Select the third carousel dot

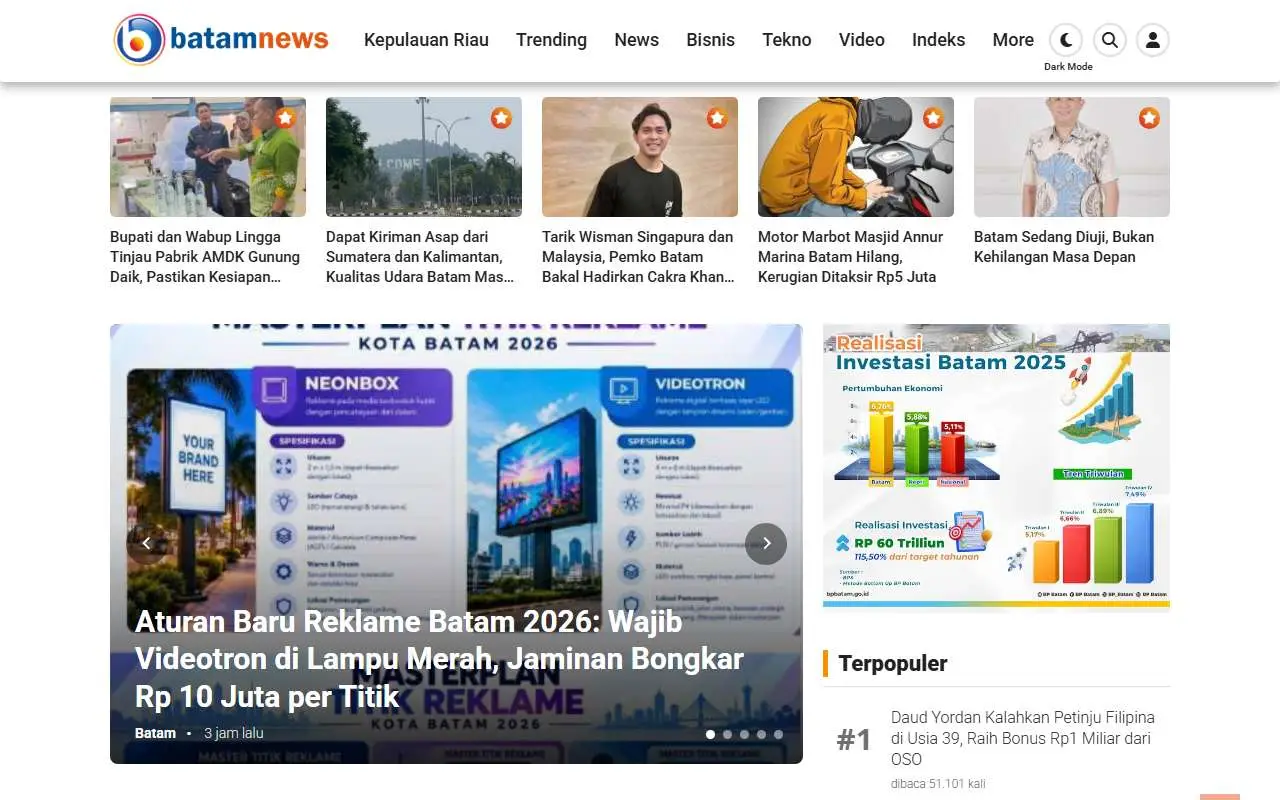[x=744, y=734]
